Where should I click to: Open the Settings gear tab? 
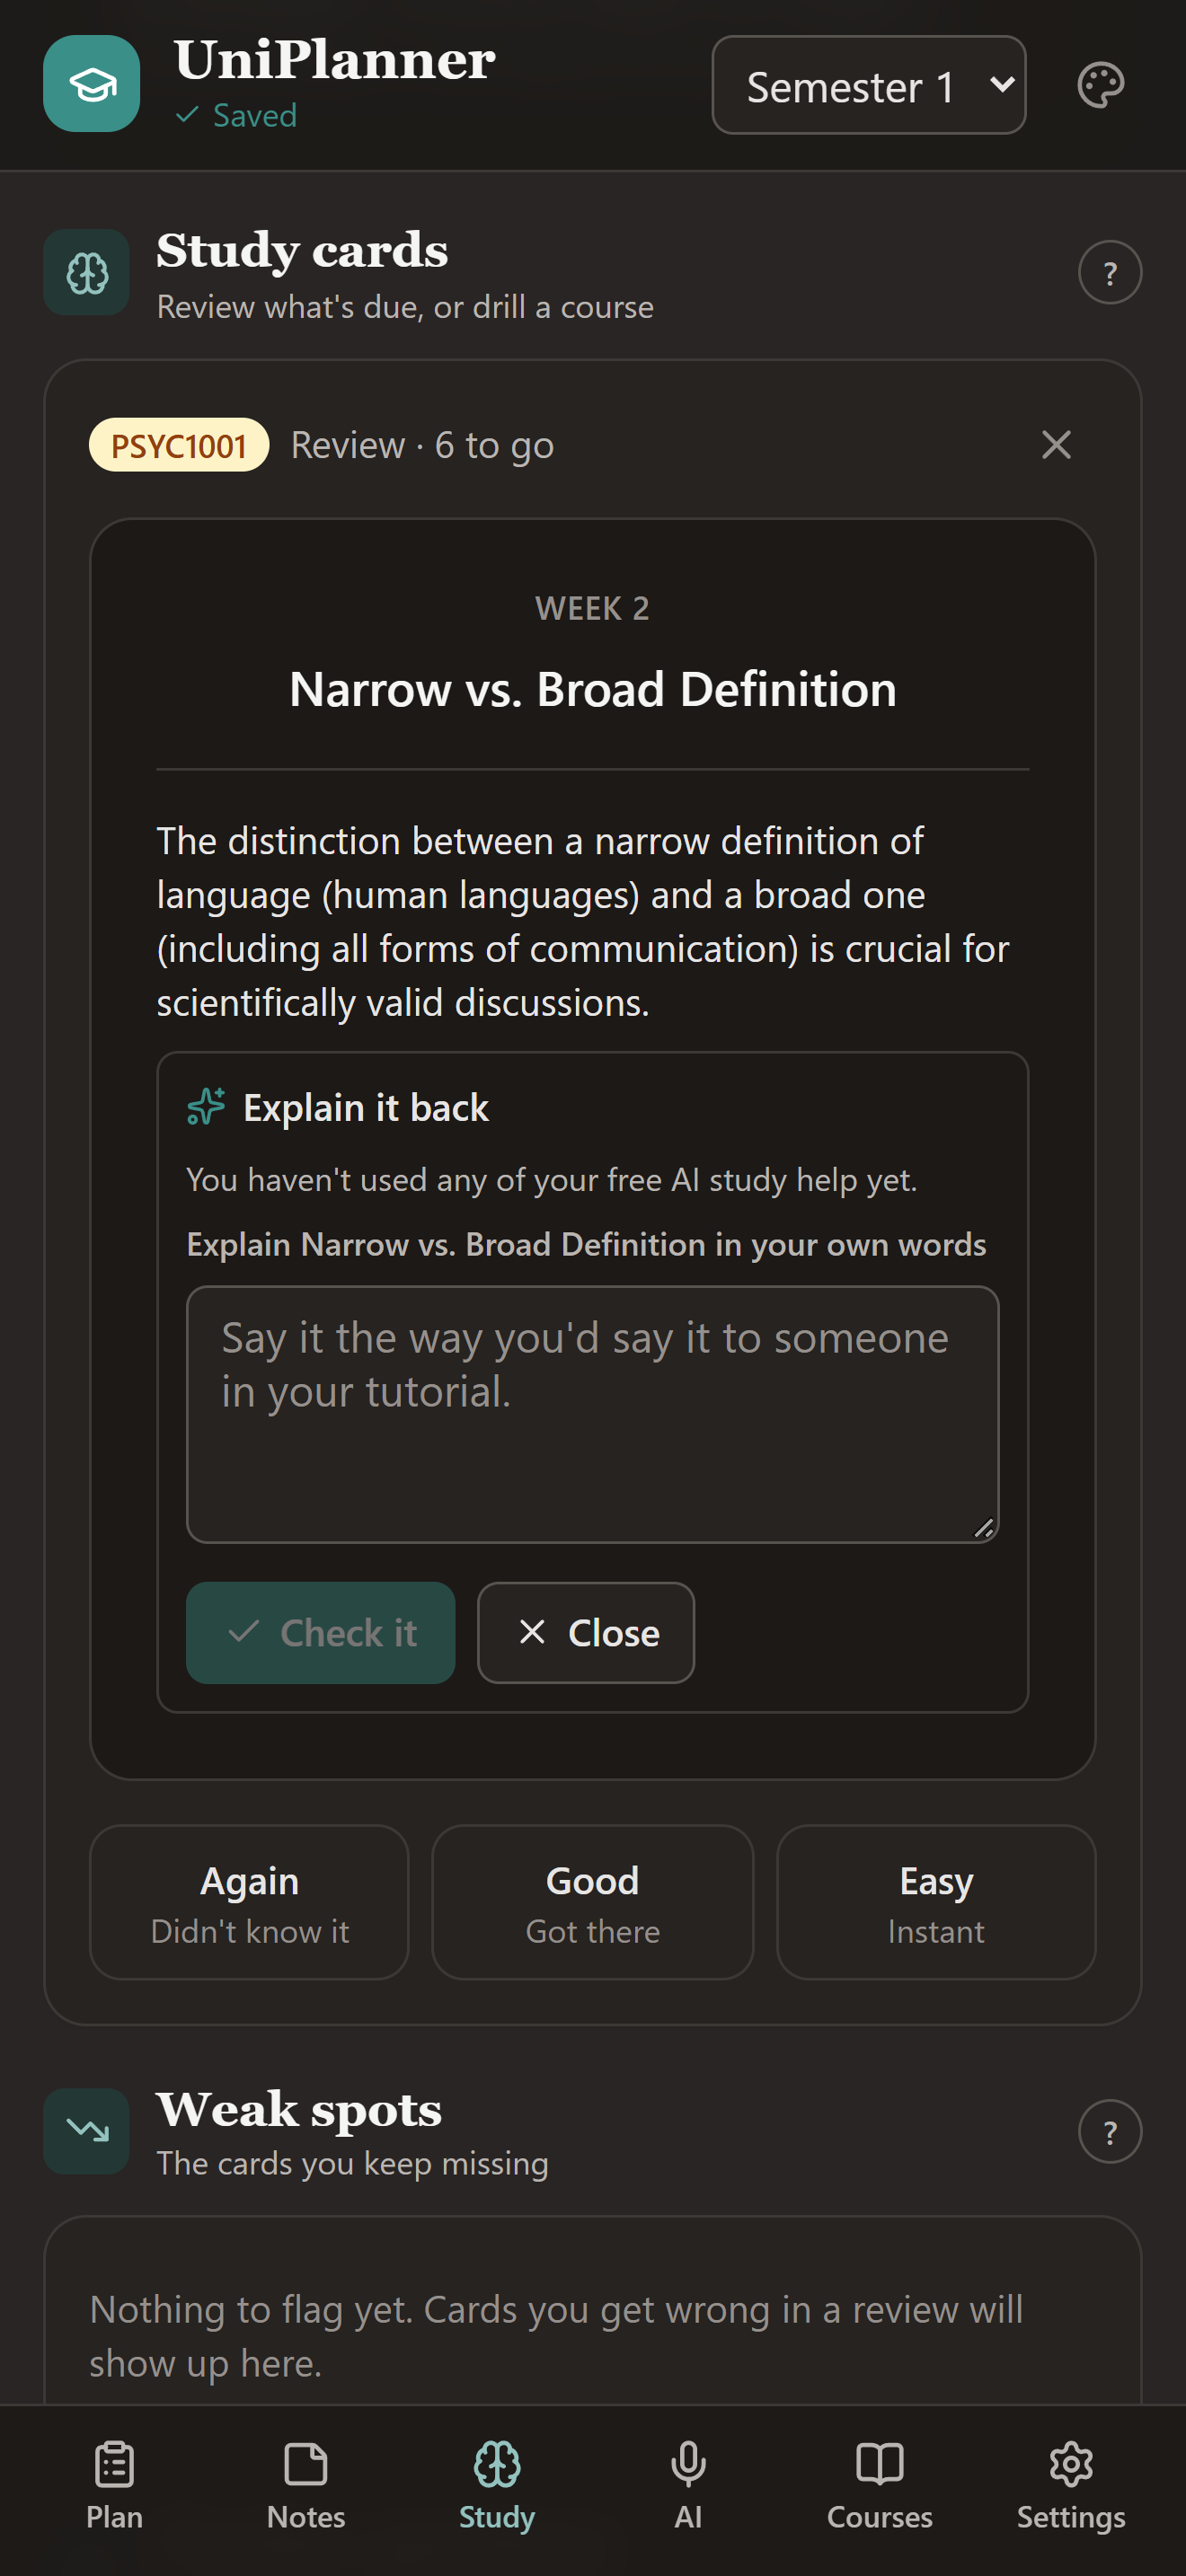pyautogui.click(x=1070, y=2486)
